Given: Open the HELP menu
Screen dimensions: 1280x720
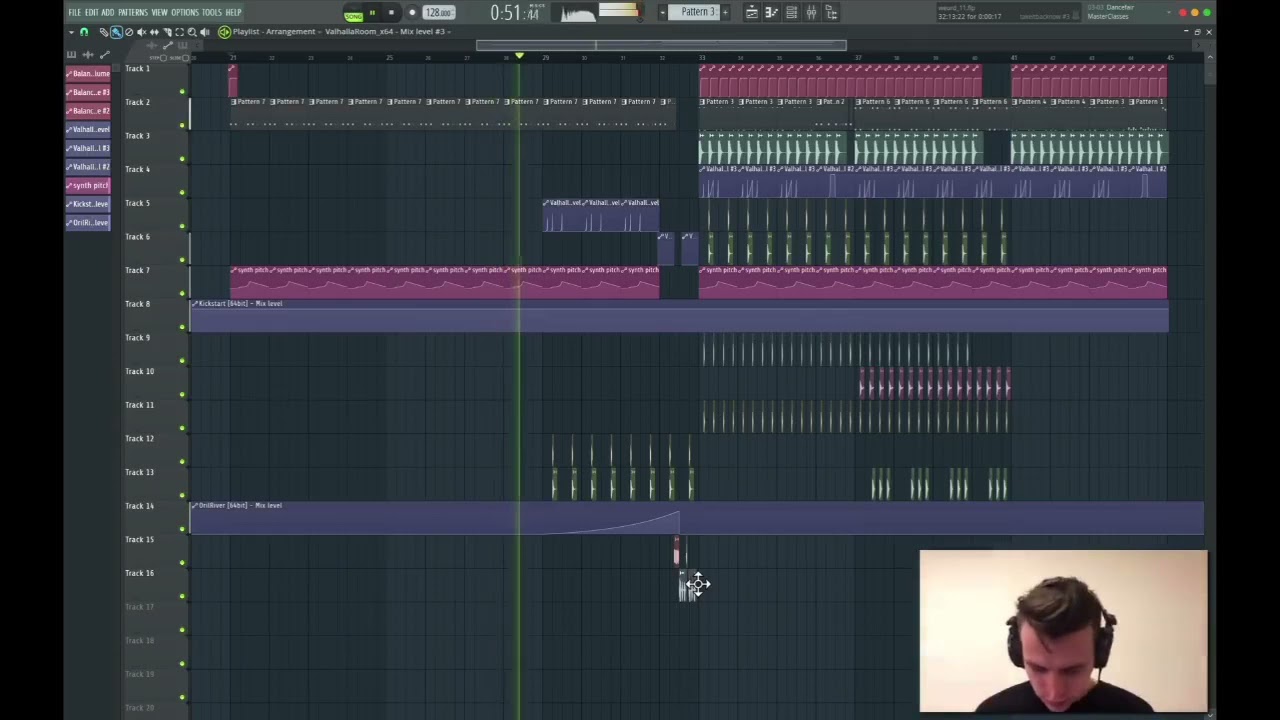Looking at the screenshot, I should (233, 12).
